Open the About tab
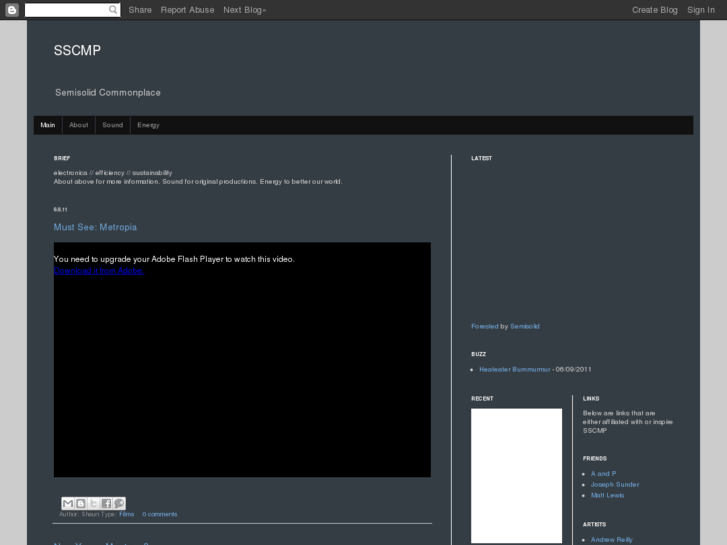The width and height of the screenshot is (727, 545). tap(78, 125)
